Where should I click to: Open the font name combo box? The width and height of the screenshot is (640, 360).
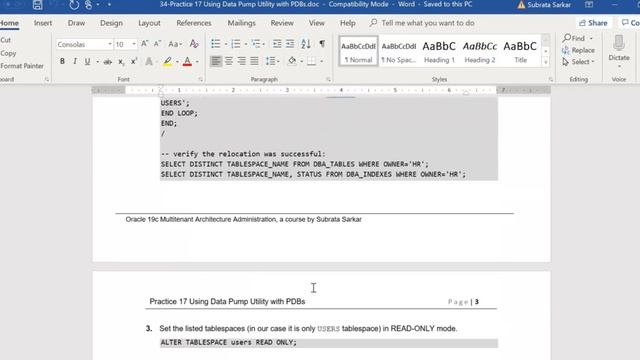coord(84,44)
